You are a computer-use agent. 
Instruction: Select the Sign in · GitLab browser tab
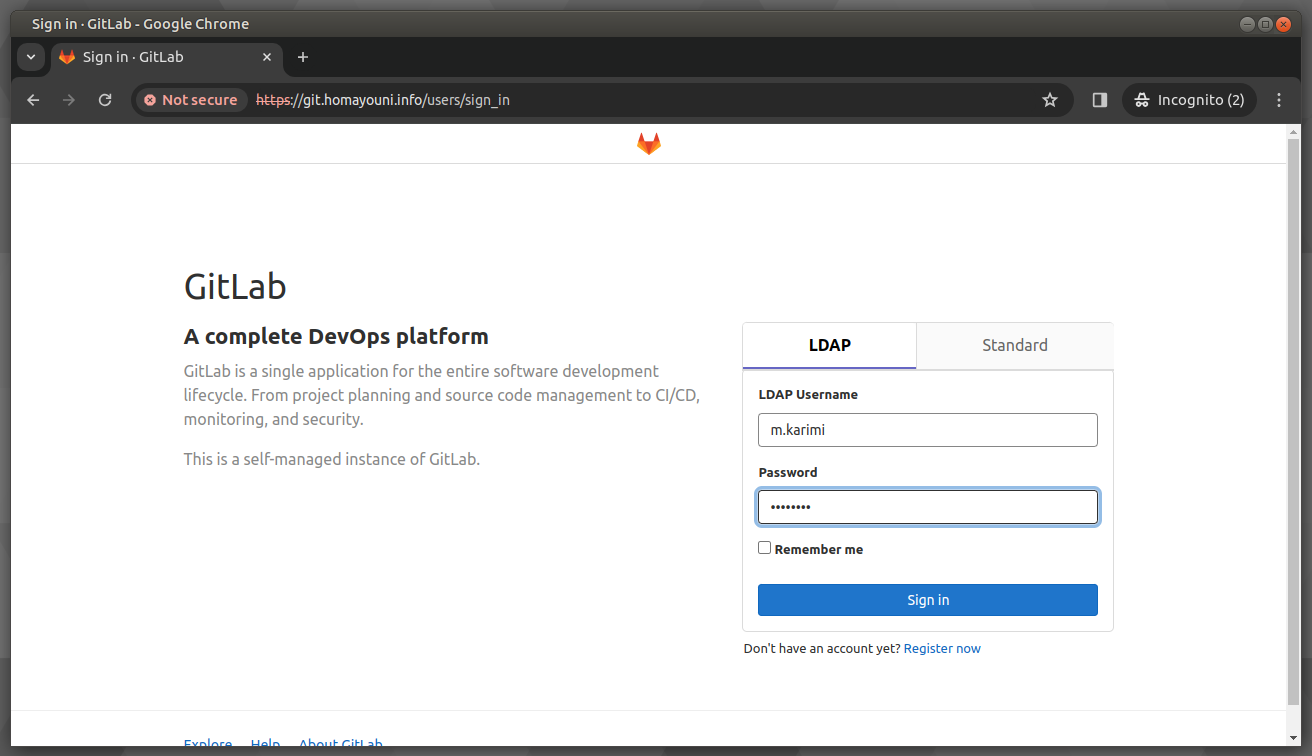pyautogui.click(x=166, y=57)
